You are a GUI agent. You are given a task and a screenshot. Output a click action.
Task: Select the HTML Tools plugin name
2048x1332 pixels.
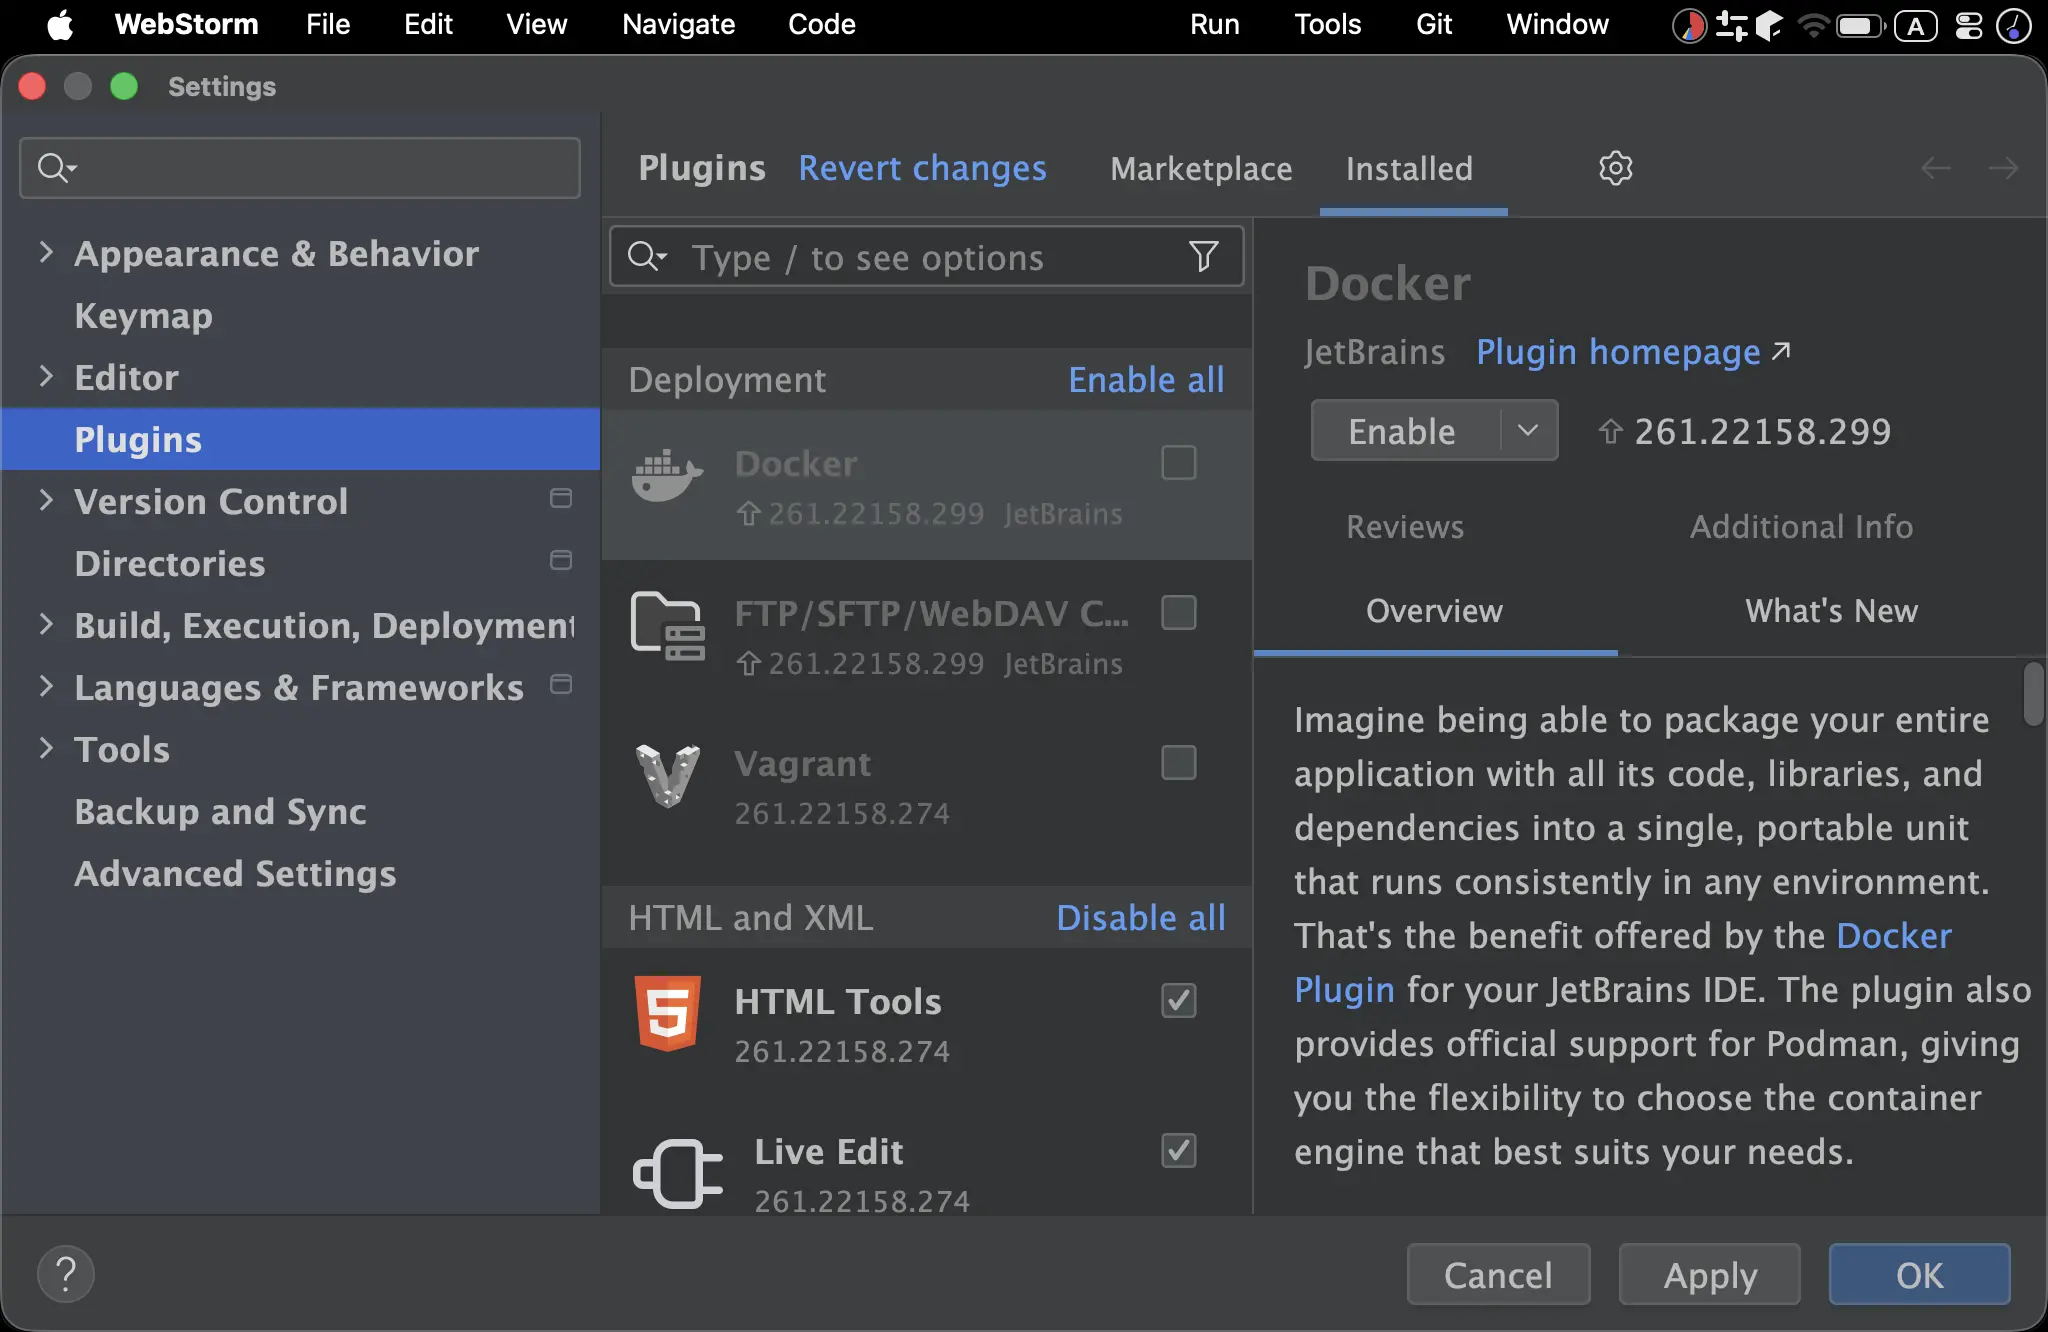pos(837,1002)
